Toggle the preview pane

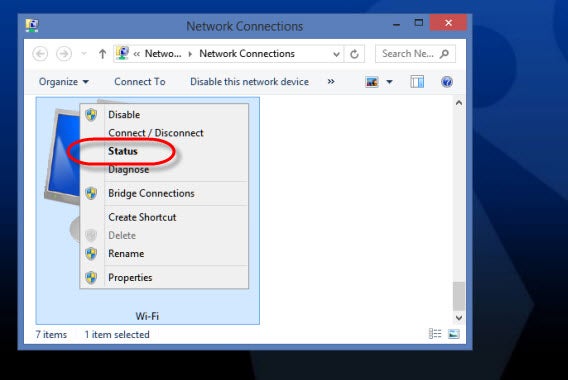coord(417,82)
